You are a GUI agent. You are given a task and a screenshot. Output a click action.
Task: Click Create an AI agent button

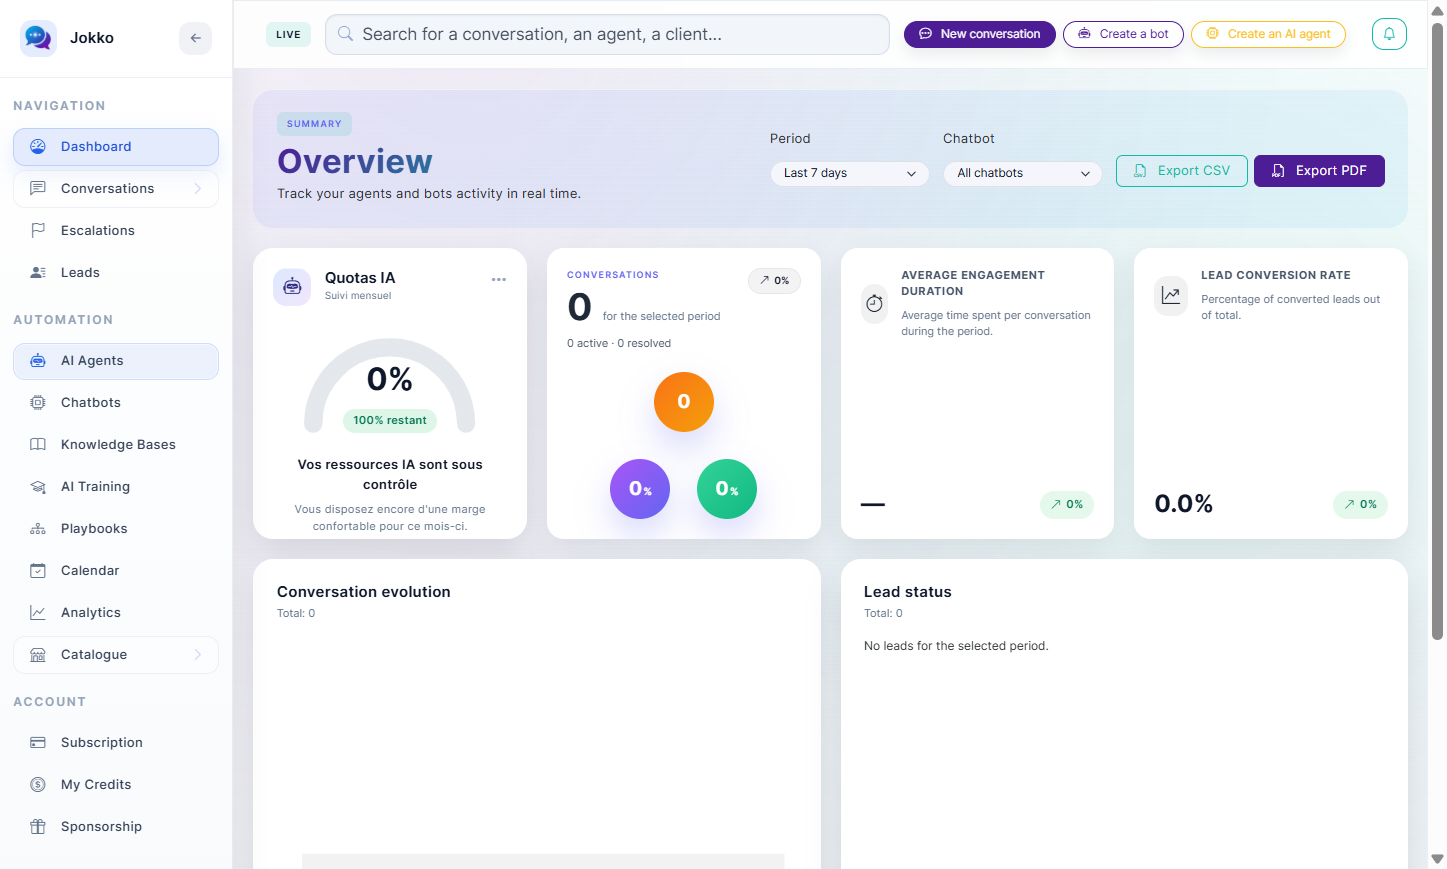click(1268, 34)
